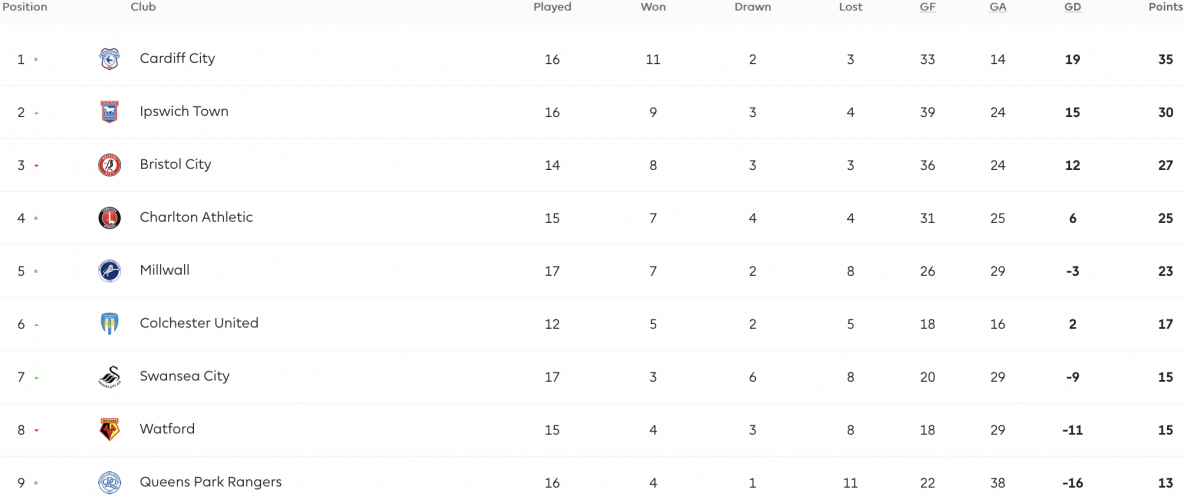The image size is (1184, 500).
Task: Click the Position column header
Action: 26,7
